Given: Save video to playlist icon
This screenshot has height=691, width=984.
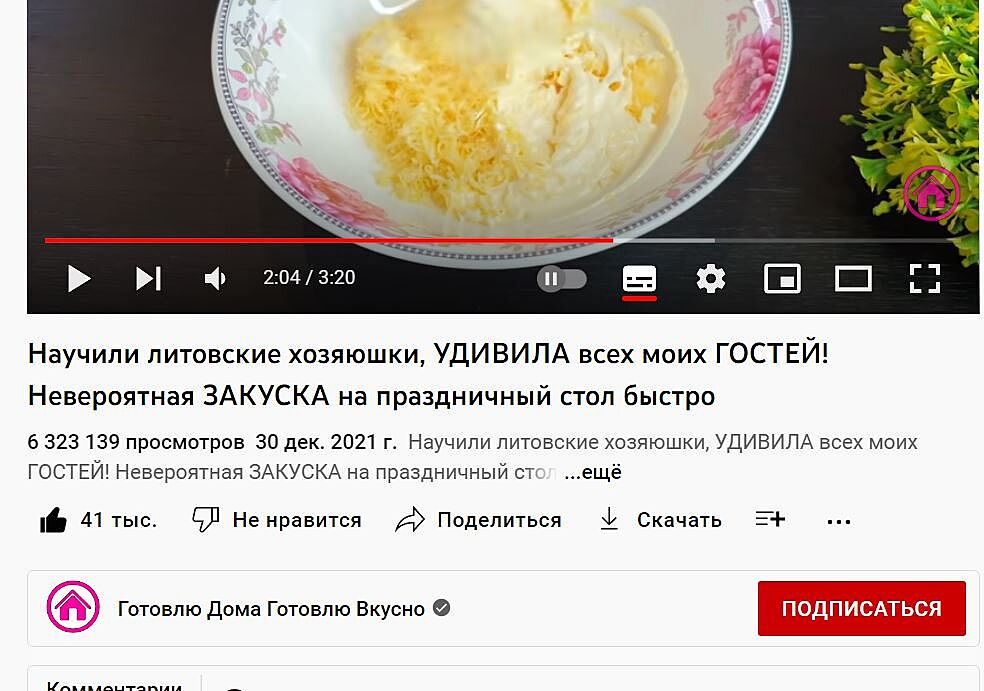Looking at the screenshot, I should pos(770,519).
